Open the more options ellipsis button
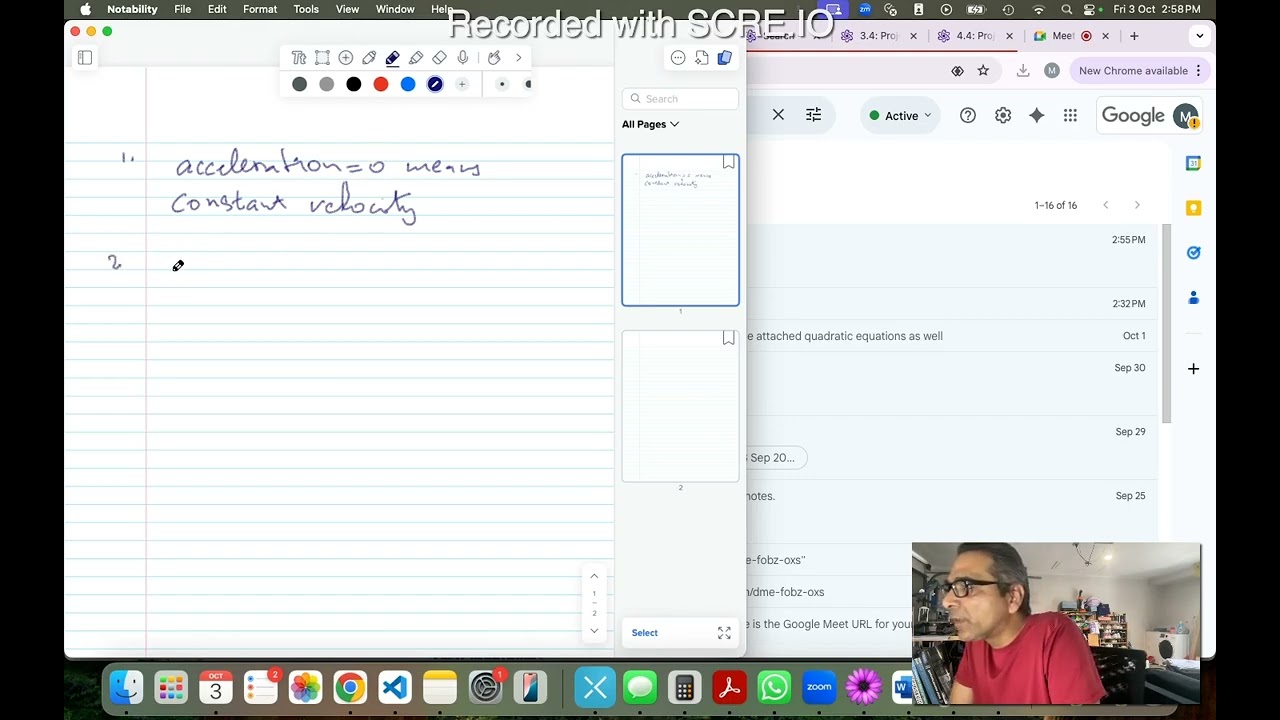The height and width of the screenshot is (720, 1280). (x=678, y=58)
